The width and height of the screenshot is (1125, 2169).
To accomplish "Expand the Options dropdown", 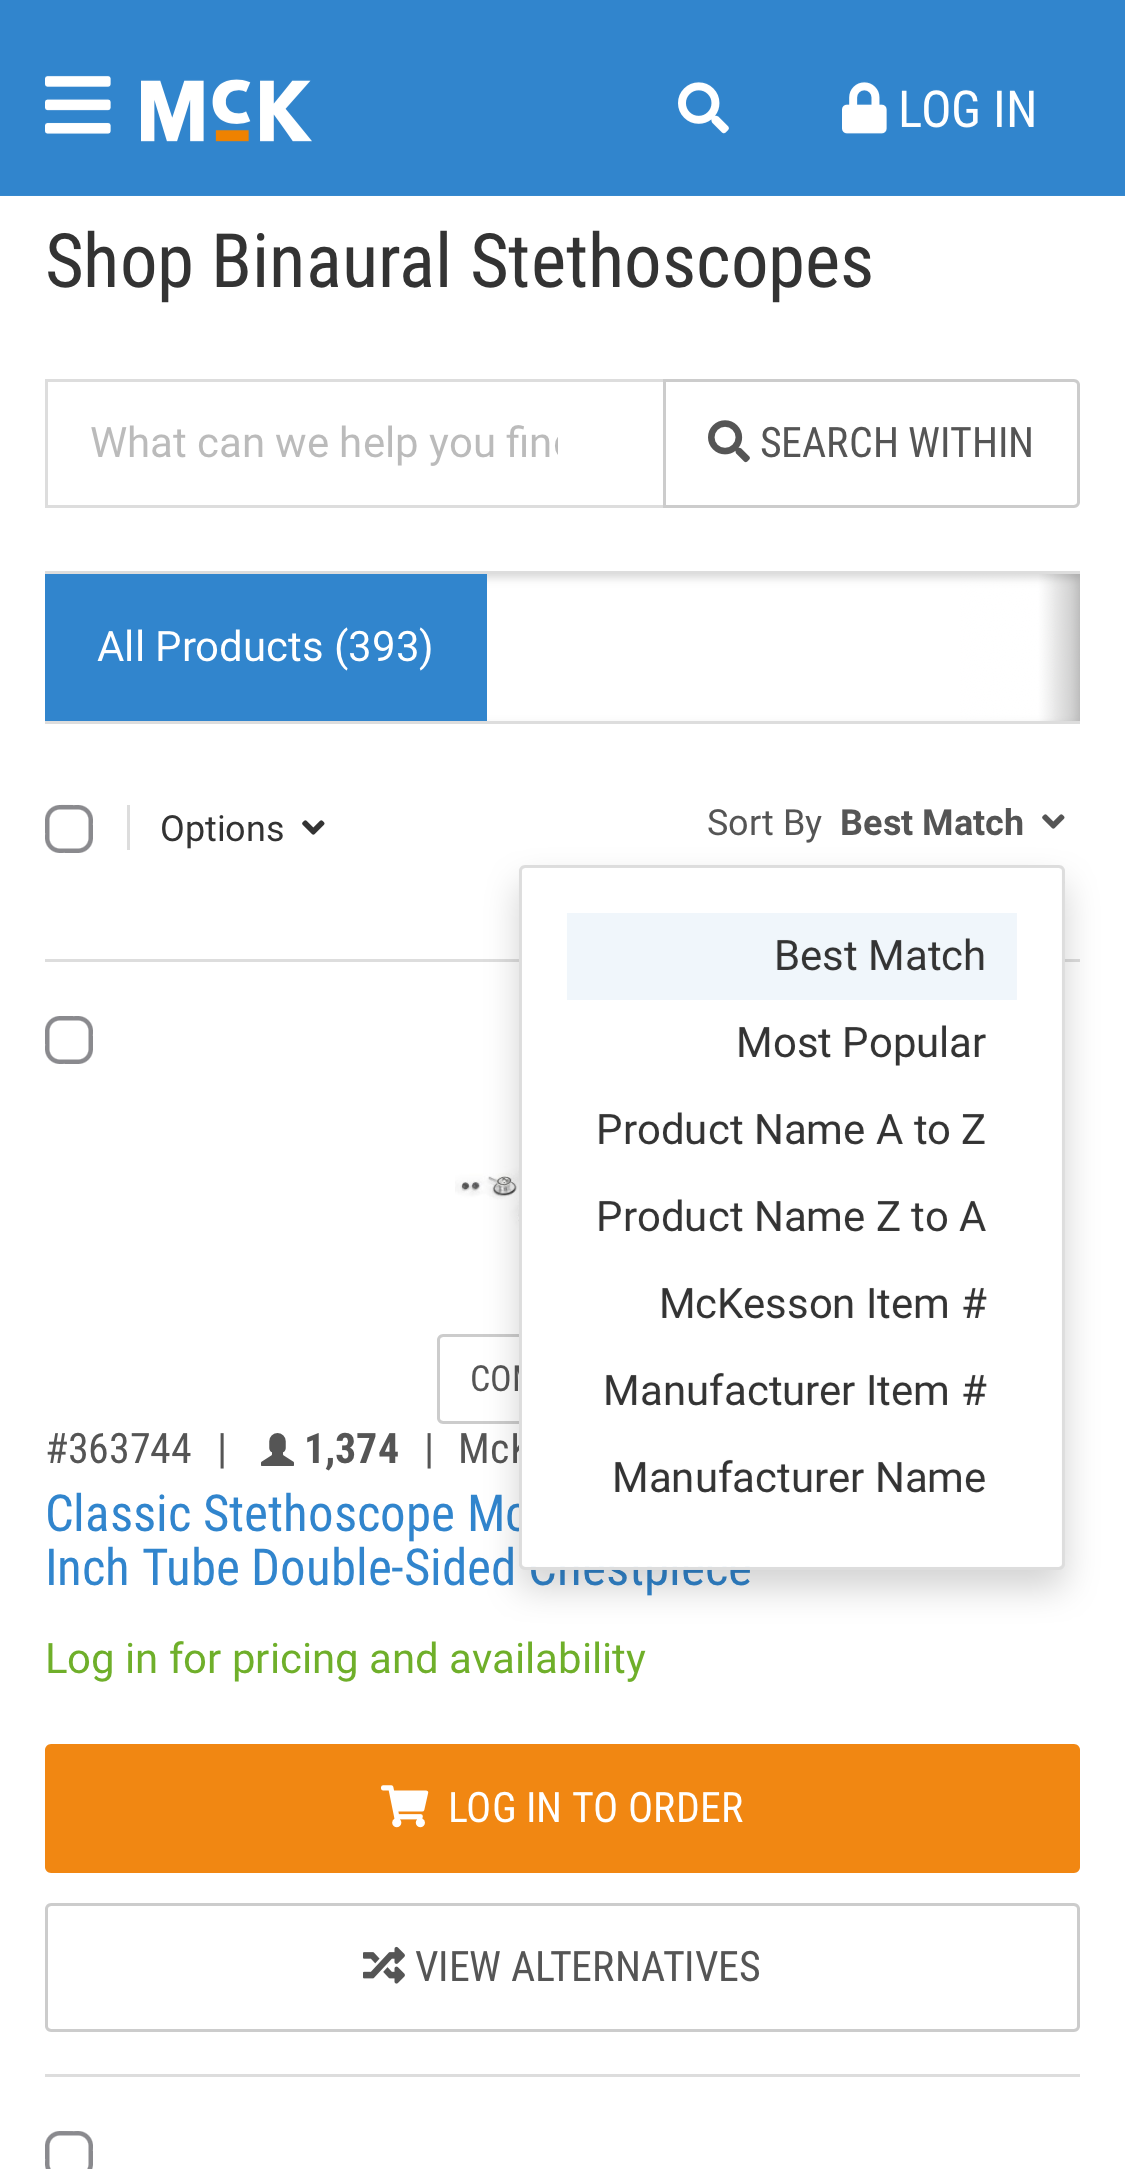I will tap(243, 827).
